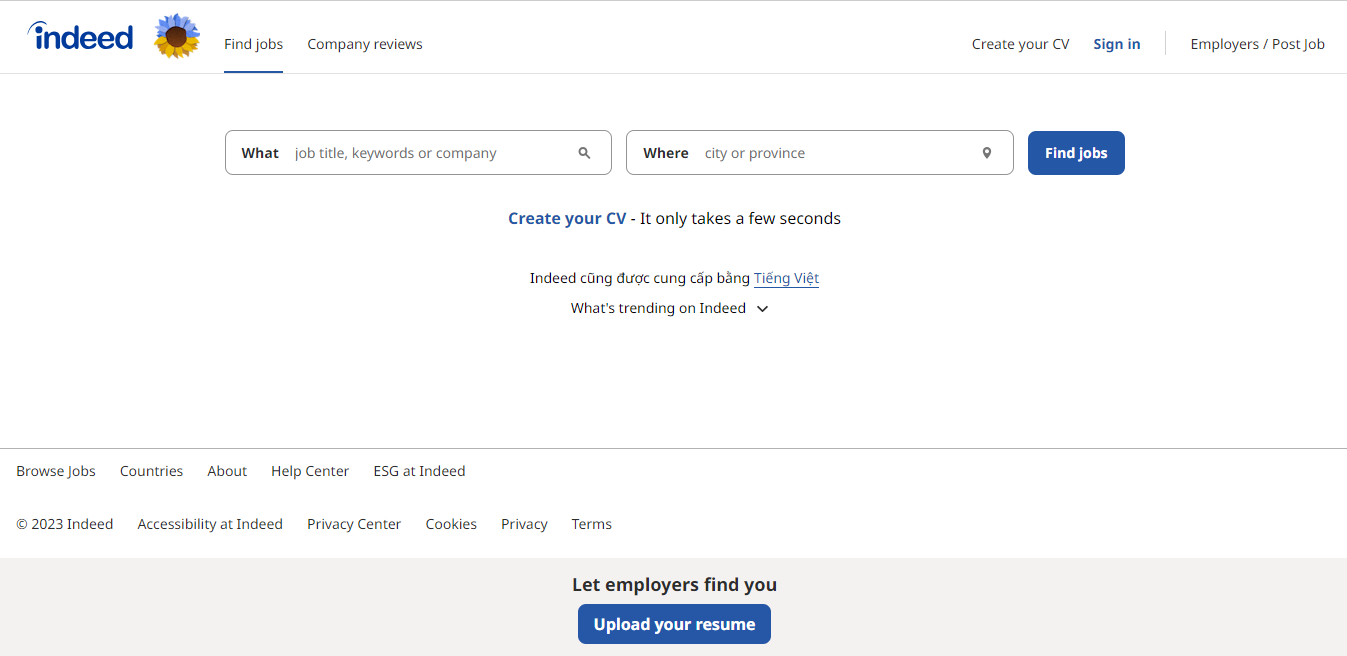Open the Privacy Center link
The image size is (1347, 656).
point(354,524)
